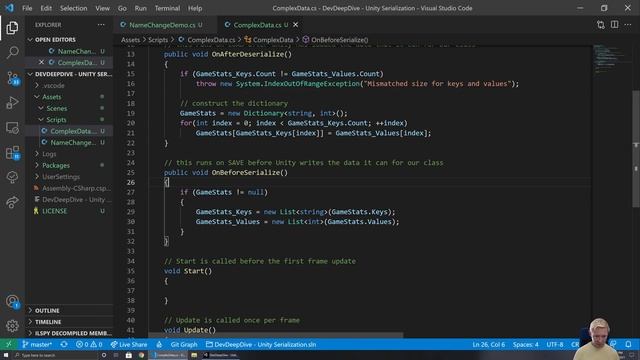Change indentation via Spaces: 4
The width and height of the screenshot is (640, 360).
click(525, 344)
